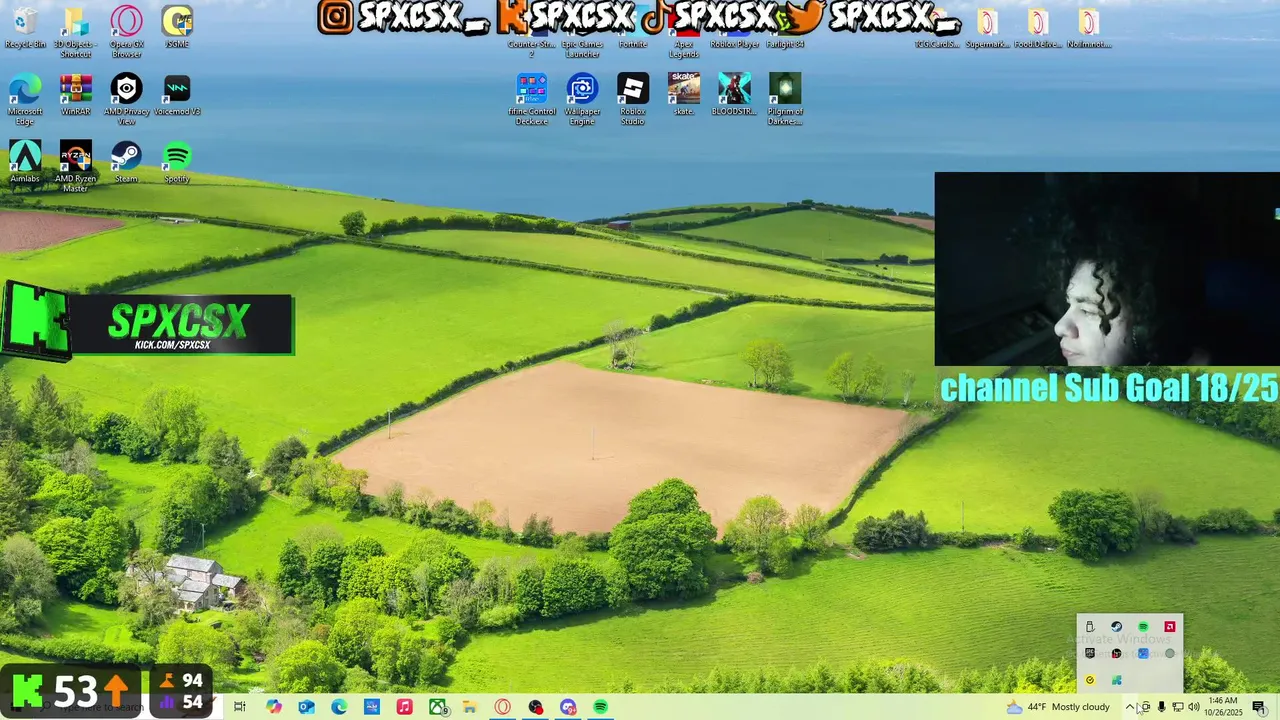Screen dimensions: 1280x720
Task: Select the Food.Delive... folder icon
Action: [x=1038, y=27]
